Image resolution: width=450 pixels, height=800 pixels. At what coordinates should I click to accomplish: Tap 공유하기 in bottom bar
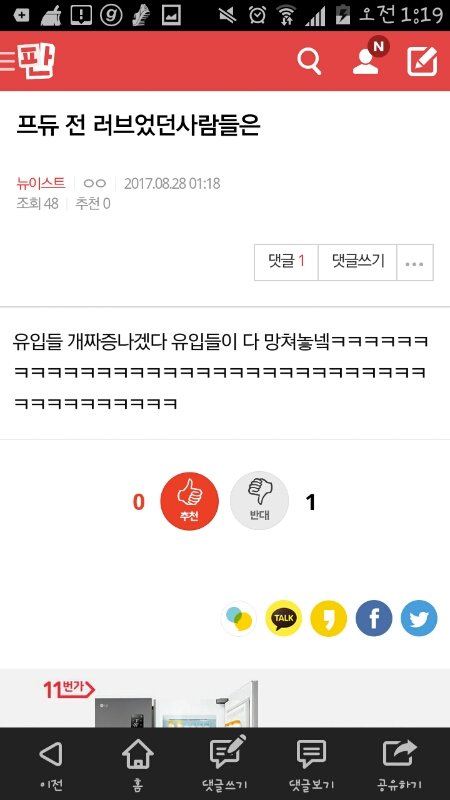399,764
